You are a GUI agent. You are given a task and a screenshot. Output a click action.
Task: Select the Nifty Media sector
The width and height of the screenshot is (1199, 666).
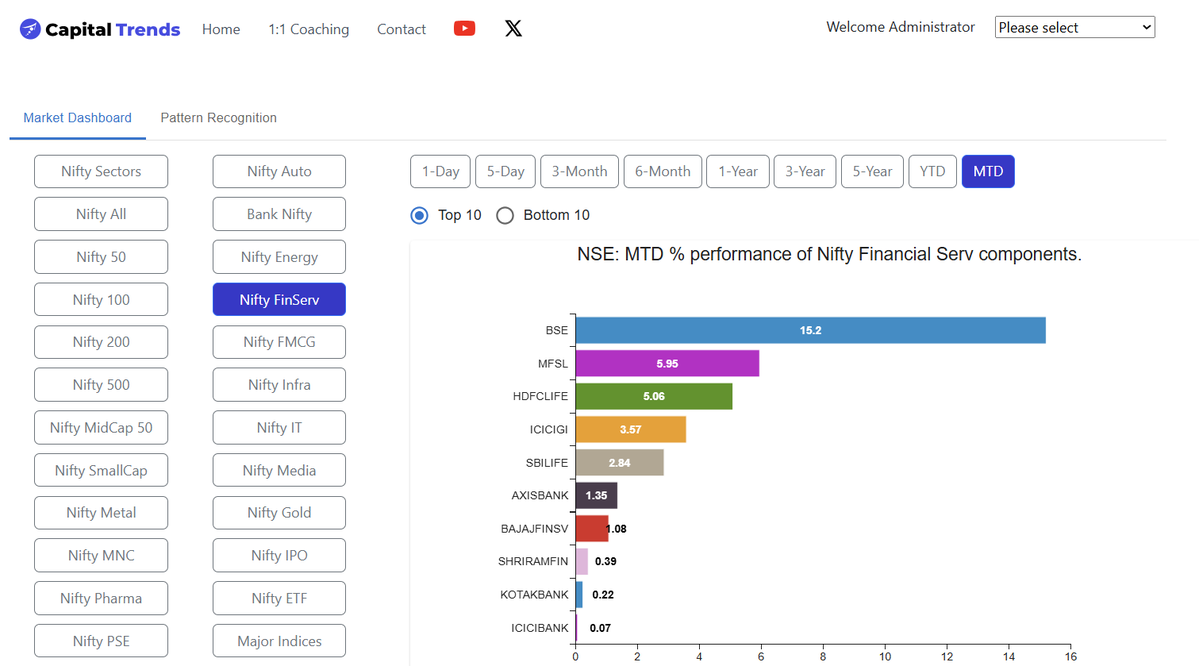coord(279,470)
